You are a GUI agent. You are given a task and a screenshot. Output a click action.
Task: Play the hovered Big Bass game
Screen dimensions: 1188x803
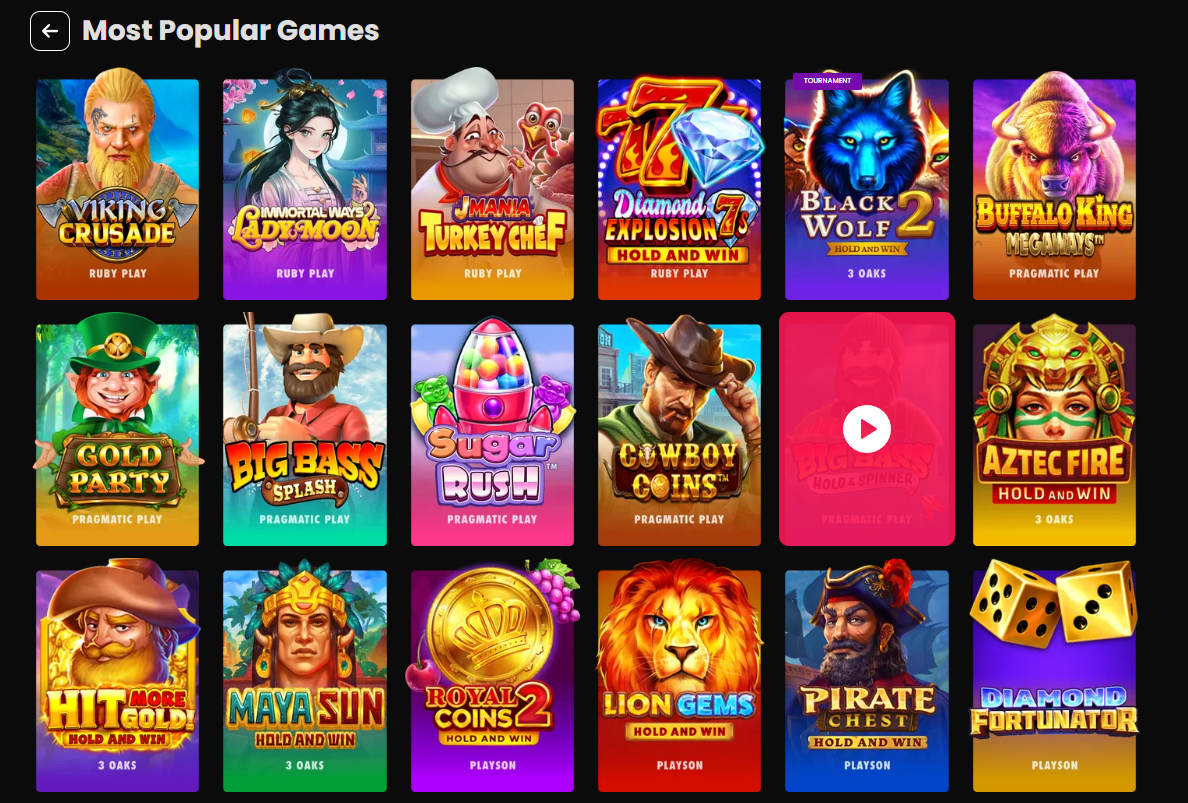tap(867, 429)
